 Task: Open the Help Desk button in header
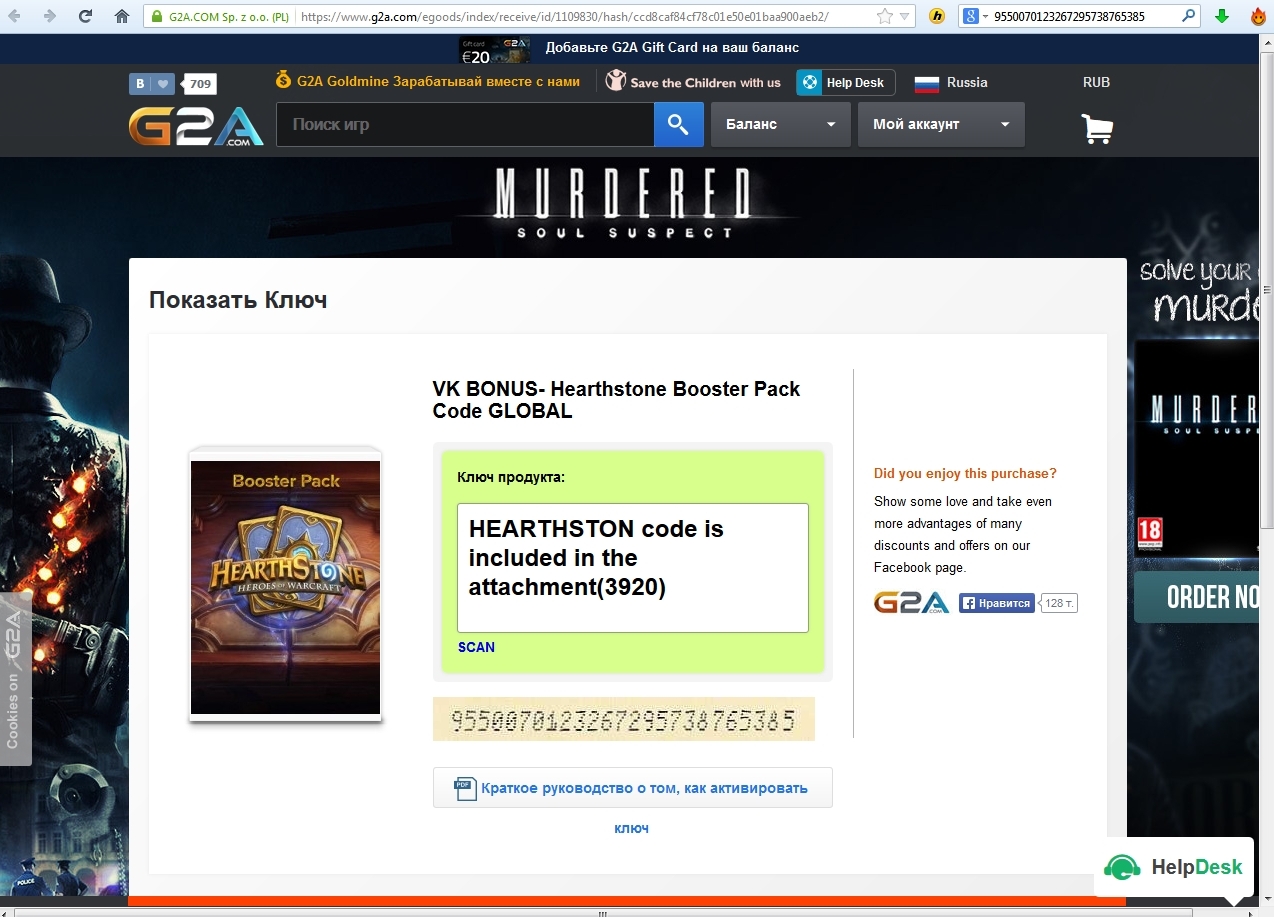(845, 83)
